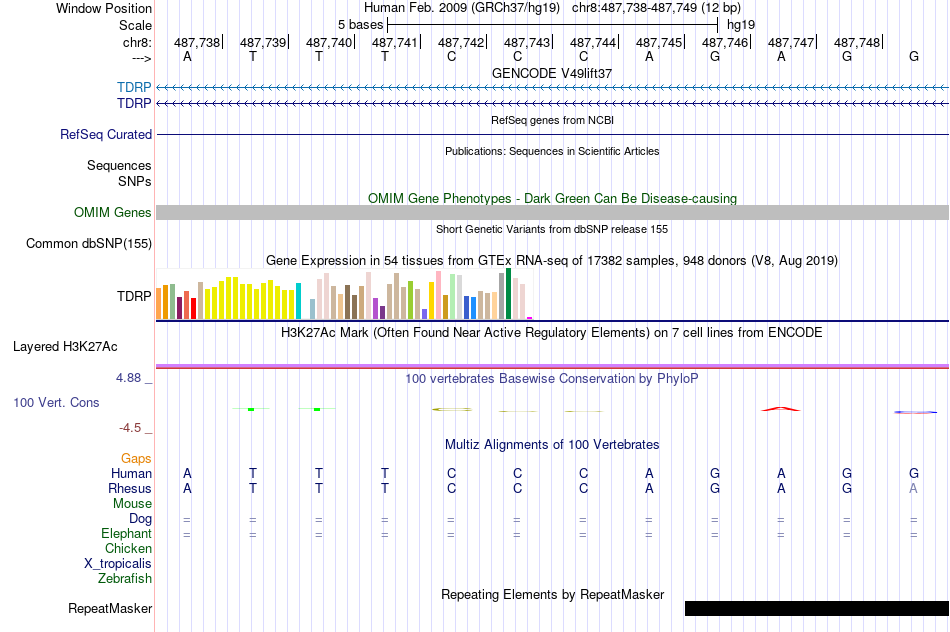The width and height of the screenshot is (950, 632).
Task: Open the RepeatMasker track label
Action: (110, 608)
